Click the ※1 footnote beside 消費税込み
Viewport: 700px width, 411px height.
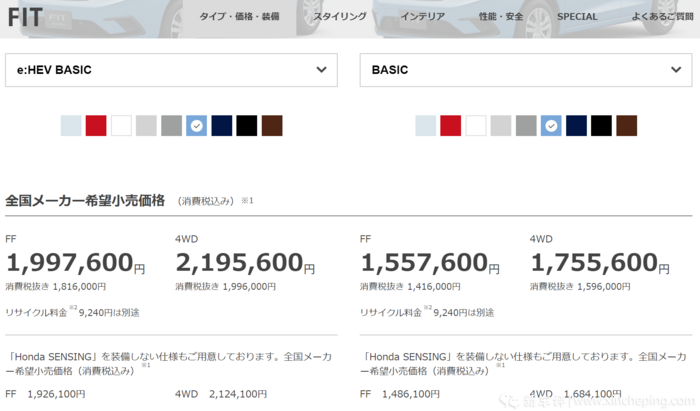pos(247,201)
